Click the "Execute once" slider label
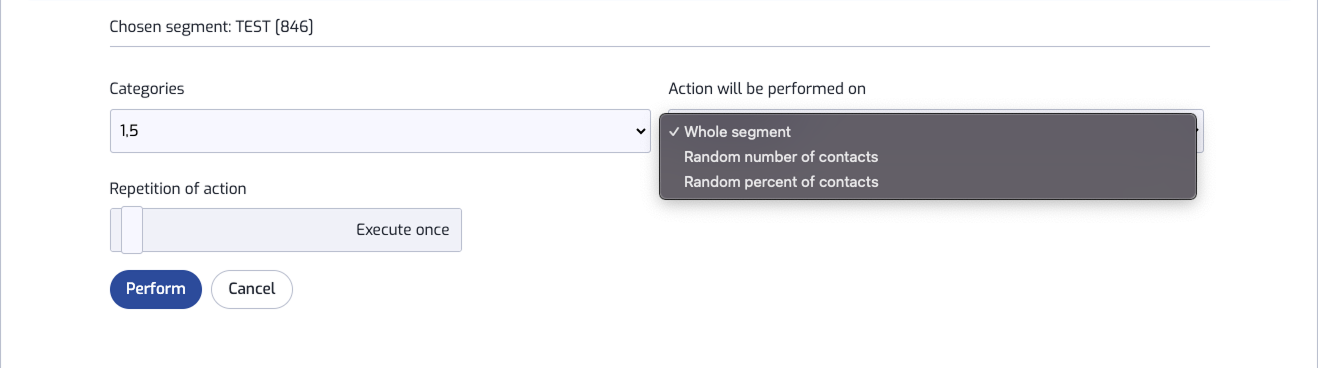Screen dimensions: 1318x368 click(403, 230)
